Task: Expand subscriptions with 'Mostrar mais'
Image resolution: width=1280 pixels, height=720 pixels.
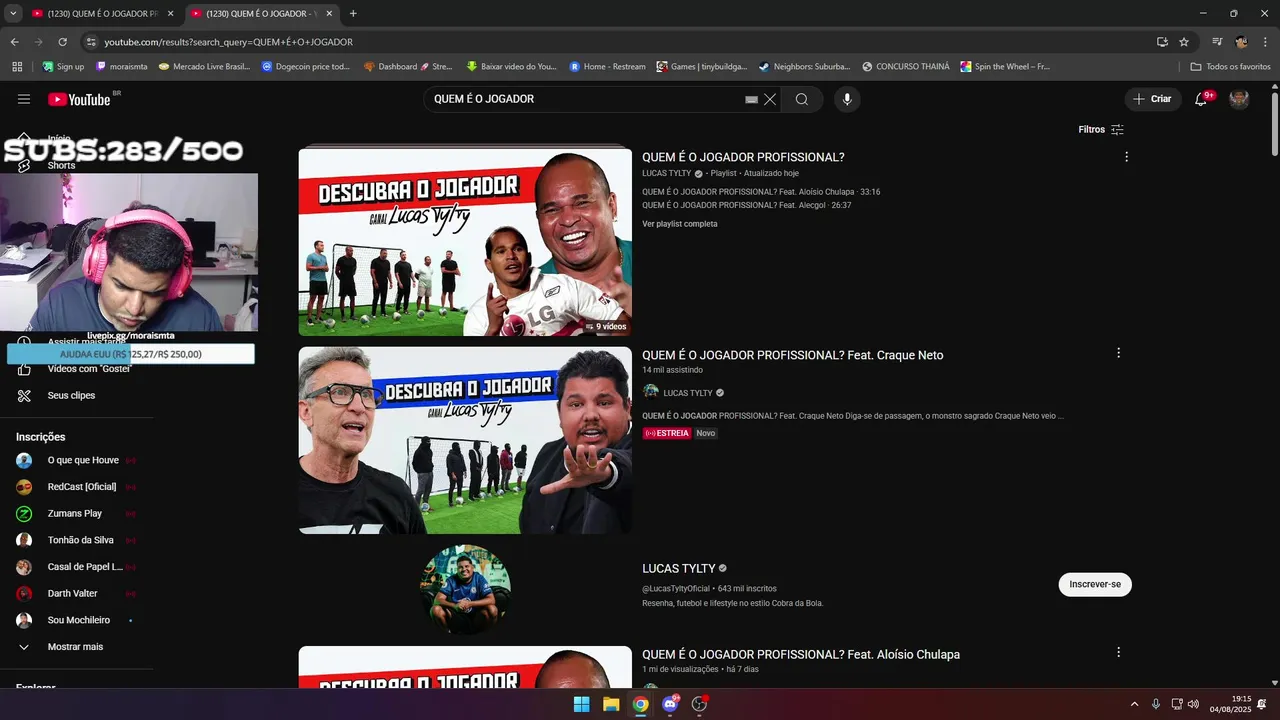Action: tap(76, 647)
